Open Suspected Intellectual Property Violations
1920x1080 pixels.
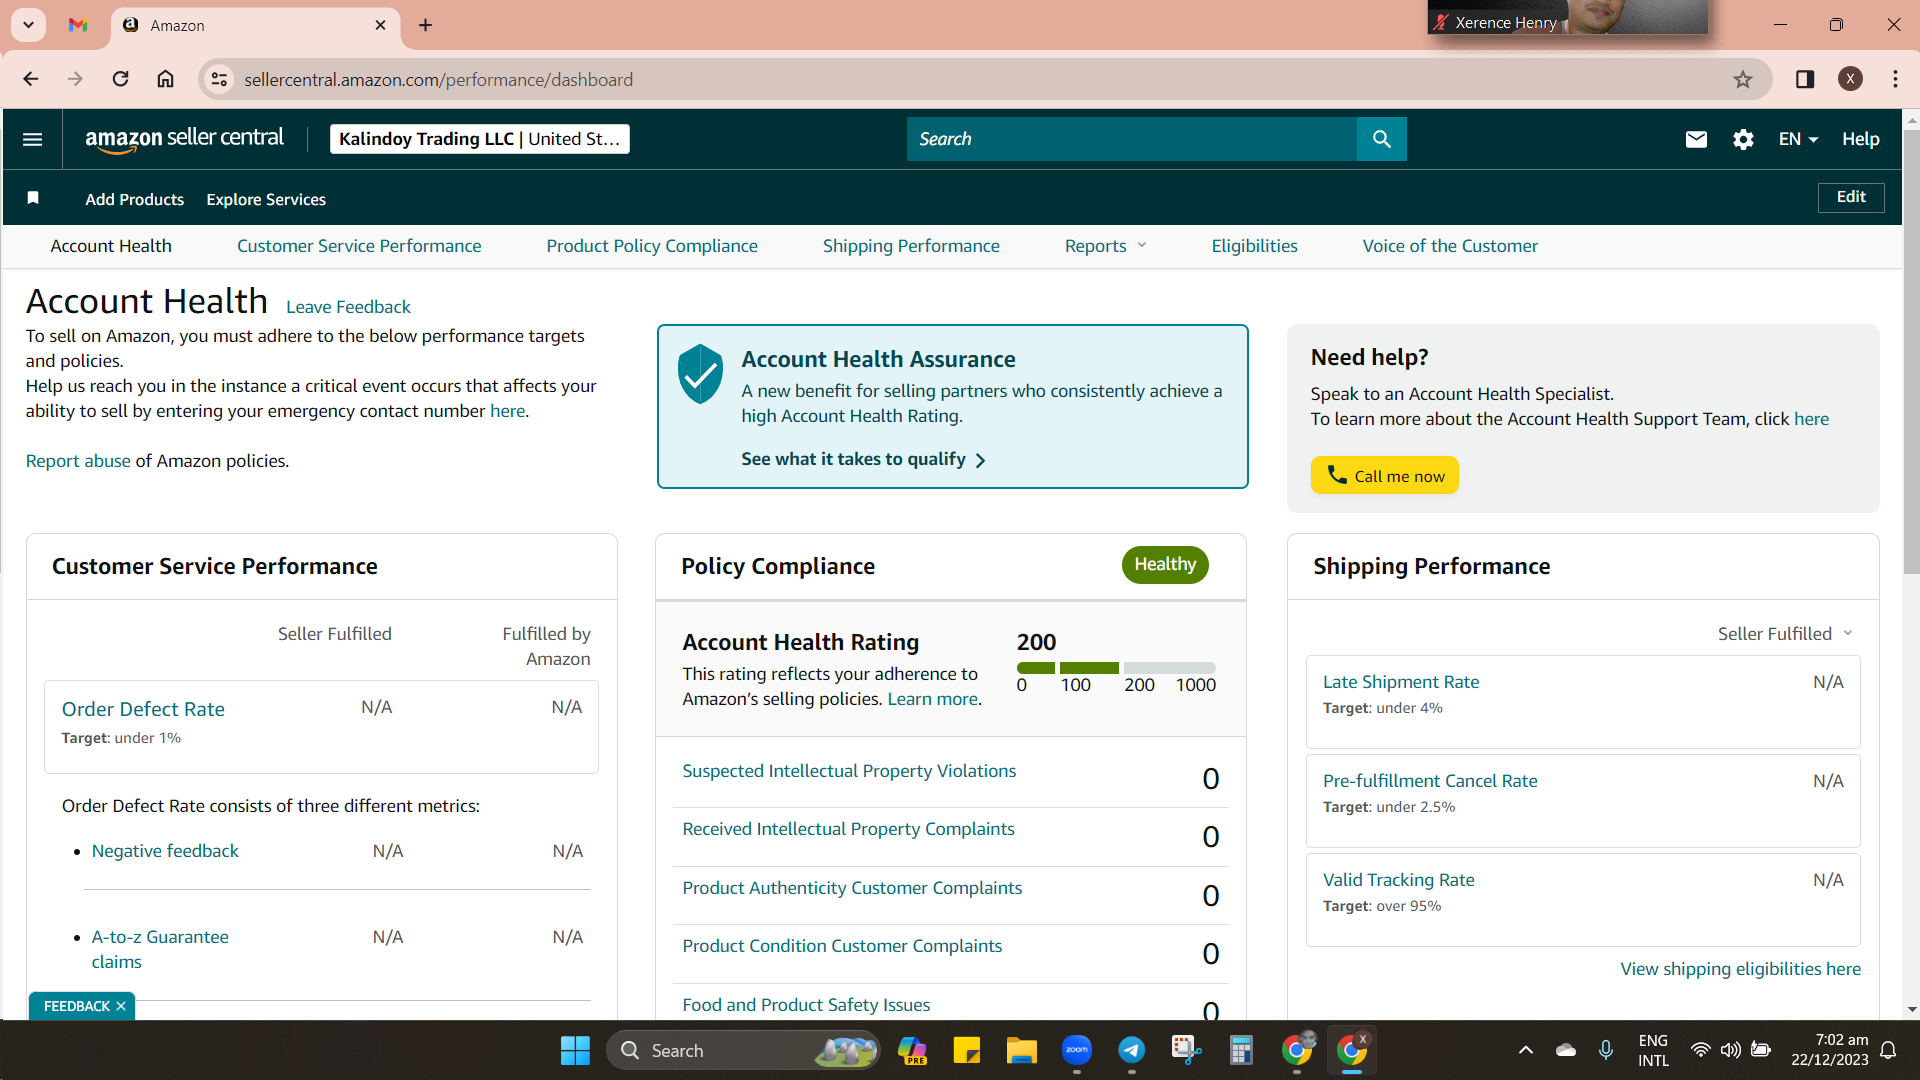tap(849, 771)
